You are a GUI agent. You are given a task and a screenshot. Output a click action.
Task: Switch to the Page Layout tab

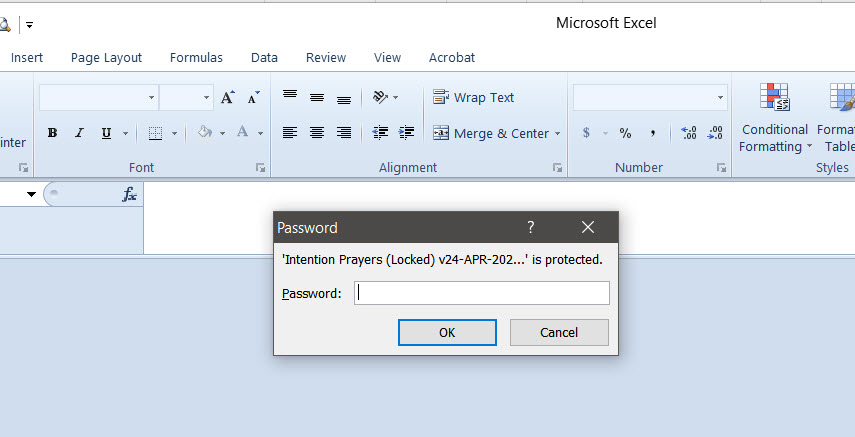click(x=106, y=57)
